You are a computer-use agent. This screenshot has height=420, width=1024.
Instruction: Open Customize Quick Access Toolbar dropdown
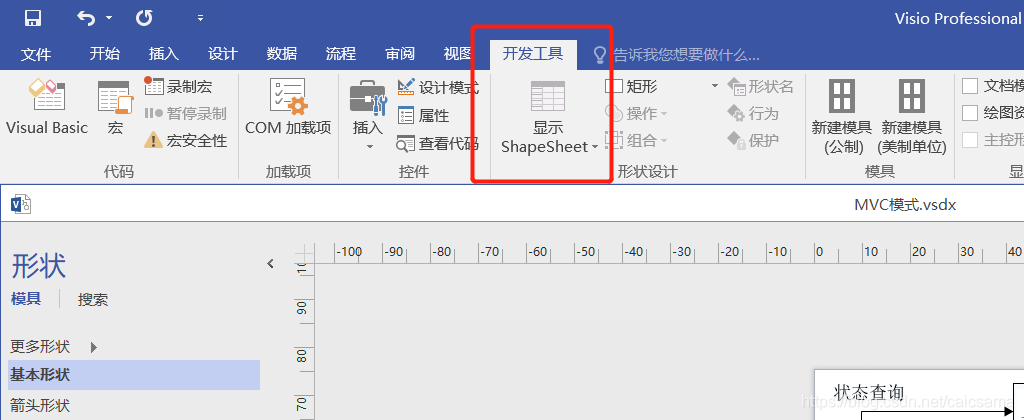point(200,18)
